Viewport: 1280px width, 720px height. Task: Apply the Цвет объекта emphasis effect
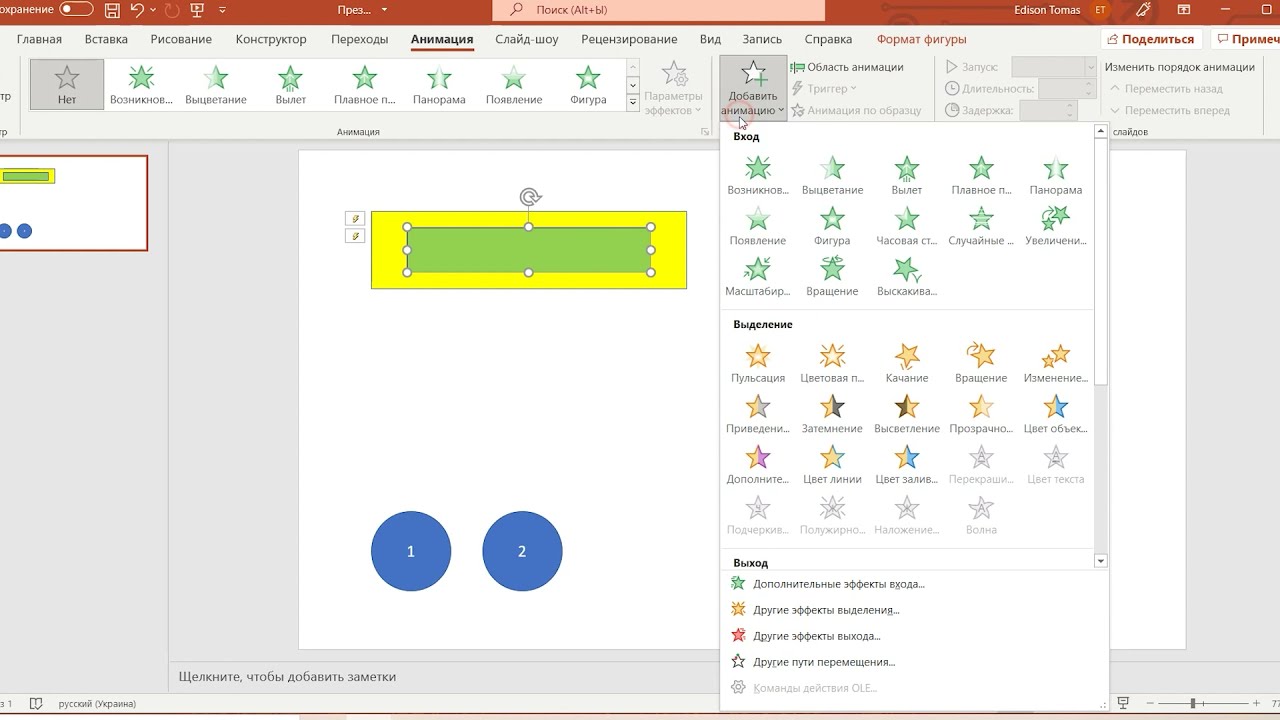coord(1056,414)
